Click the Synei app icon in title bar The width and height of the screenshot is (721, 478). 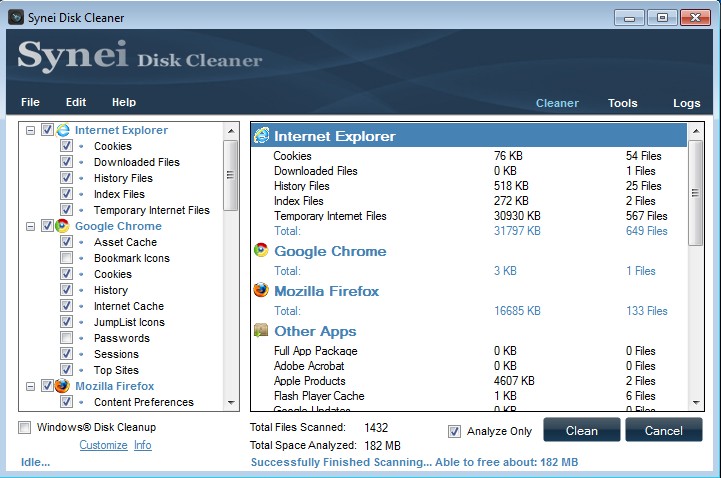click(15, 15)
